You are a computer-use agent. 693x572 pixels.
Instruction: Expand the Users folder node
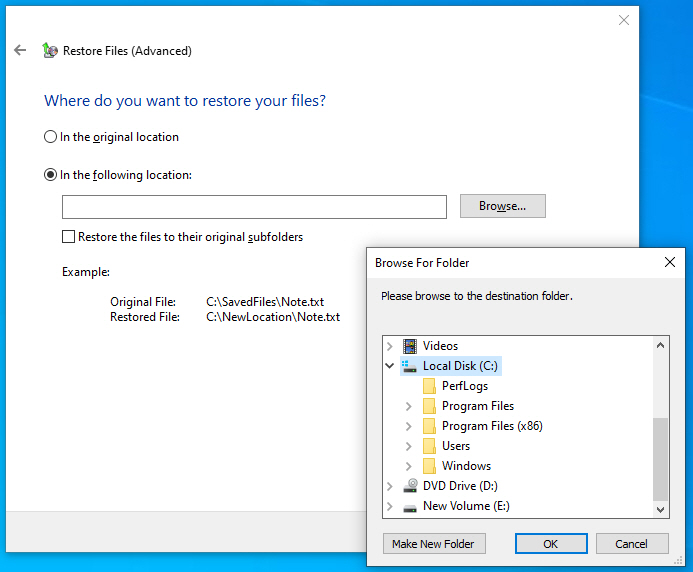pyautogui.click(x=409, y=446)
